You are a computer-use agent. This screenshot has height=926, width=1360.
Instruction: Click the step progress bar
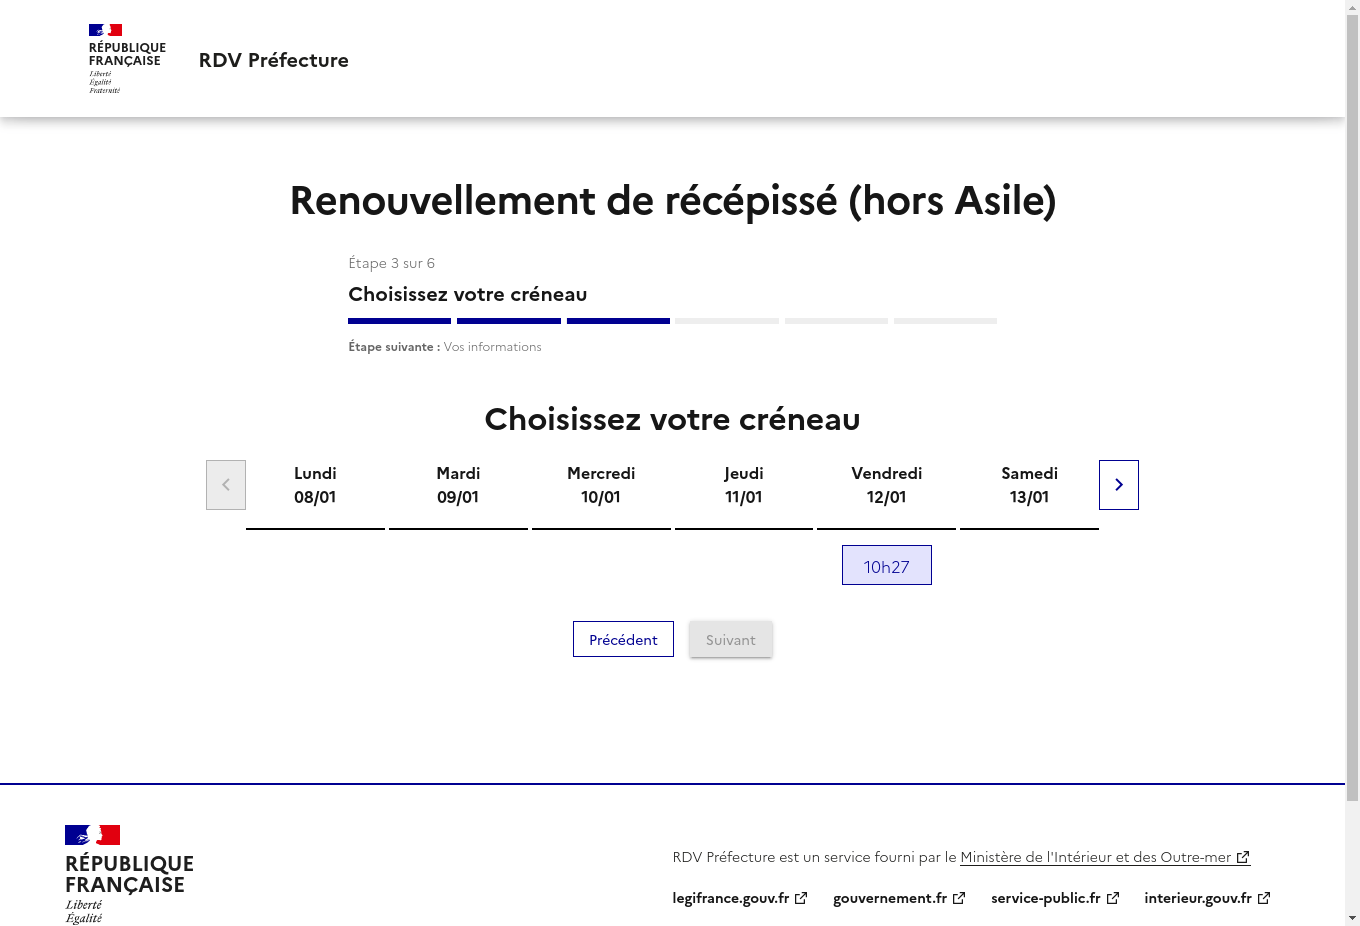[x=672, y=321]
